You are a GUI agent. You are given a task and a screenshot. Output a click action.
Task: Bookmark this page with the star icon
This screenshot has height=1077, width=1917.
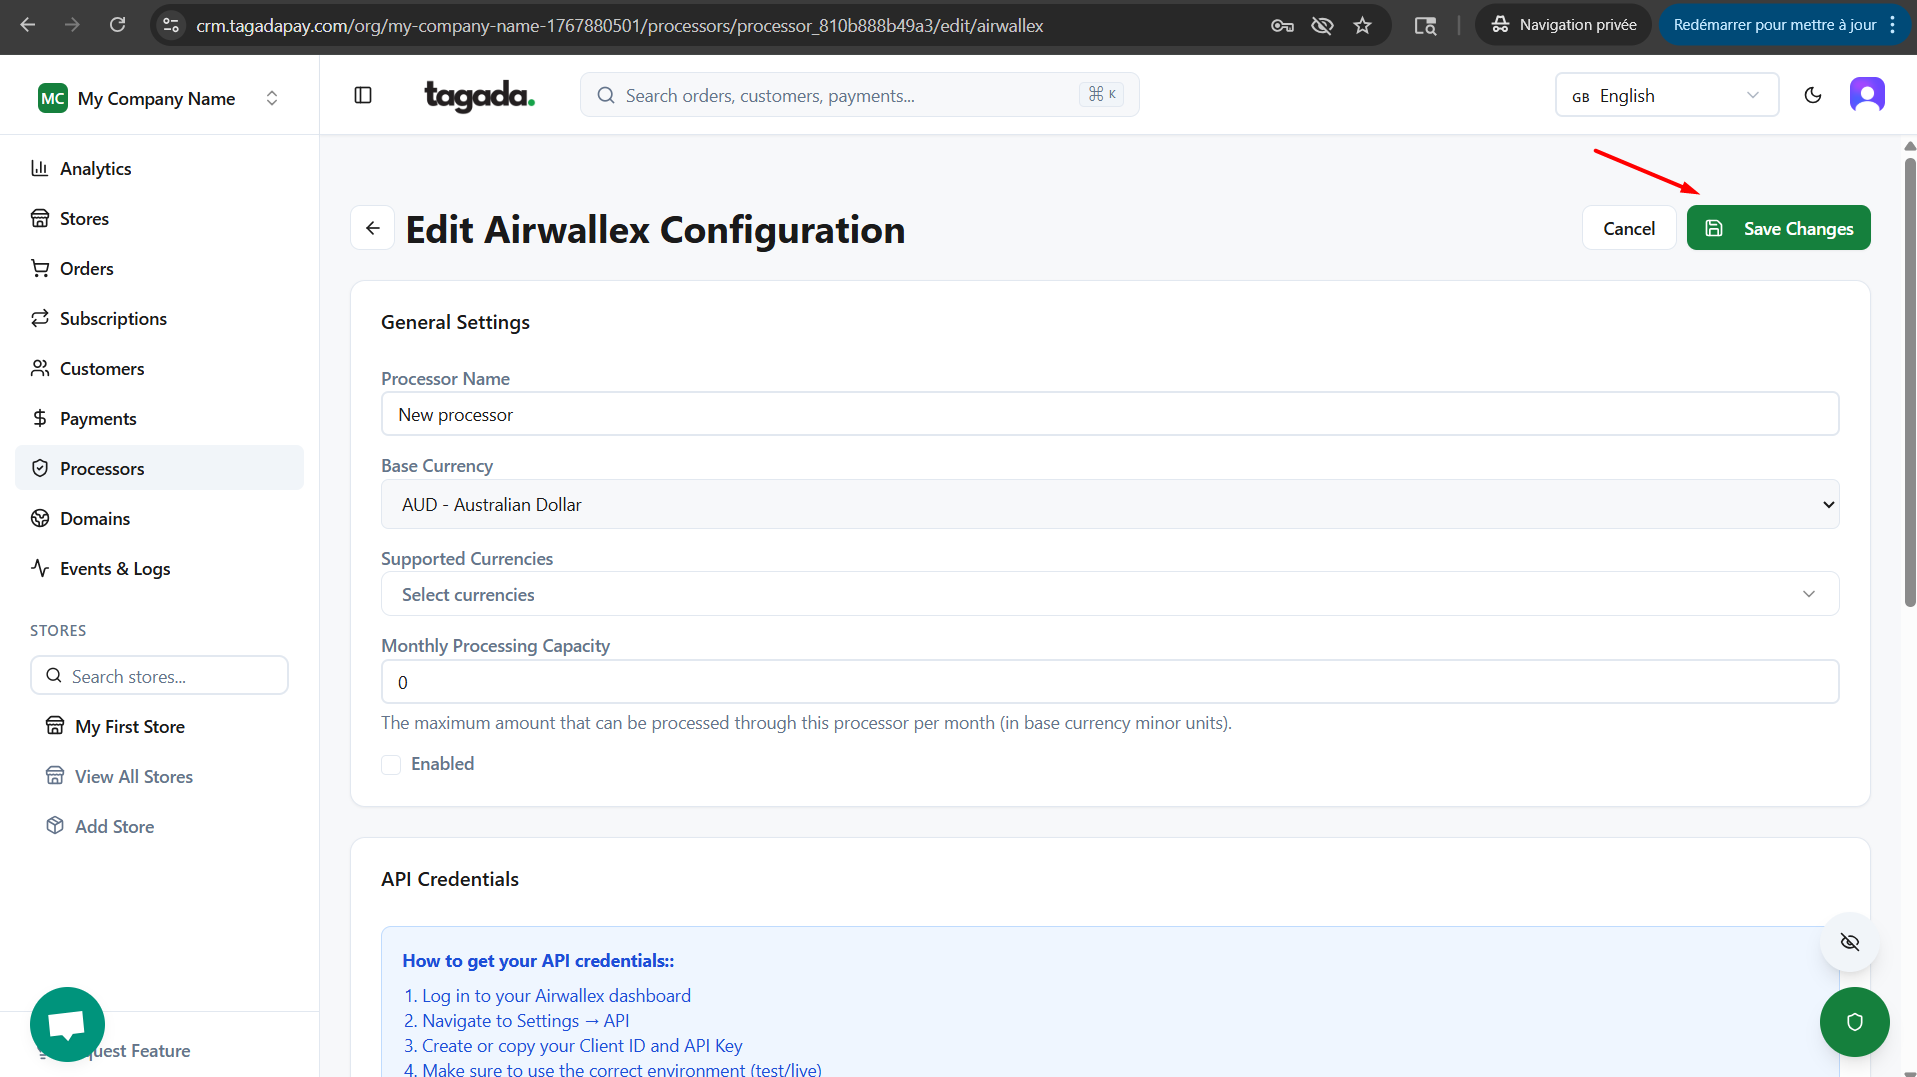(1362, 25)
